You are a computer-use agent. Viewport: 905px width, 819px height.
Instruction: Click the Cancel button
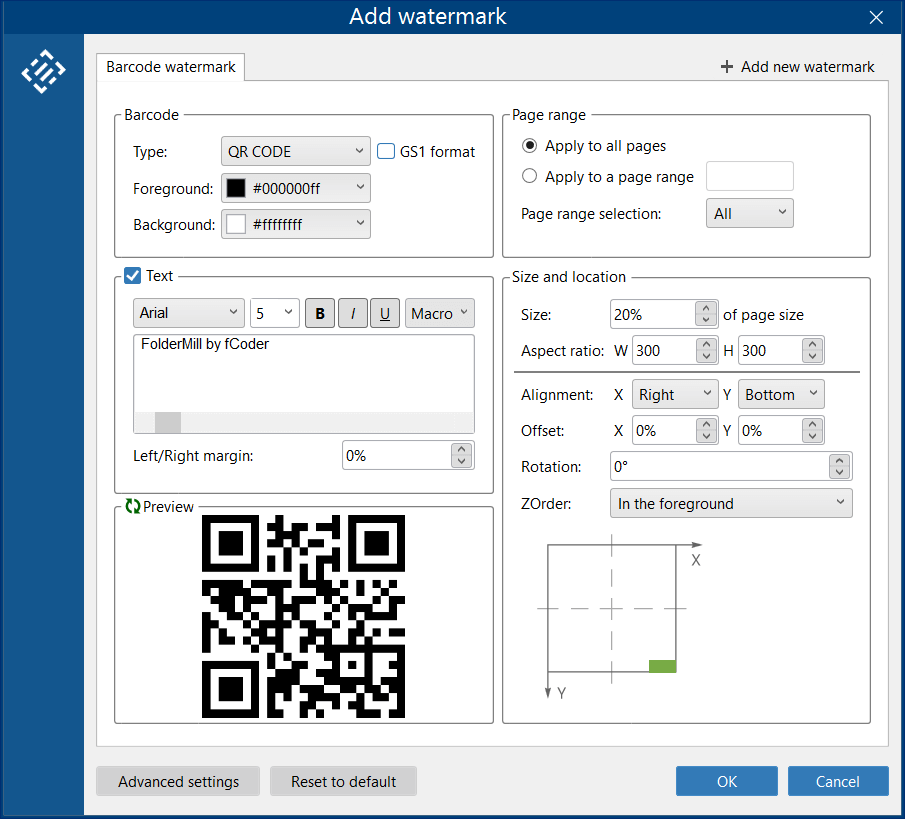pyautogui.click(x=838, y=781)
